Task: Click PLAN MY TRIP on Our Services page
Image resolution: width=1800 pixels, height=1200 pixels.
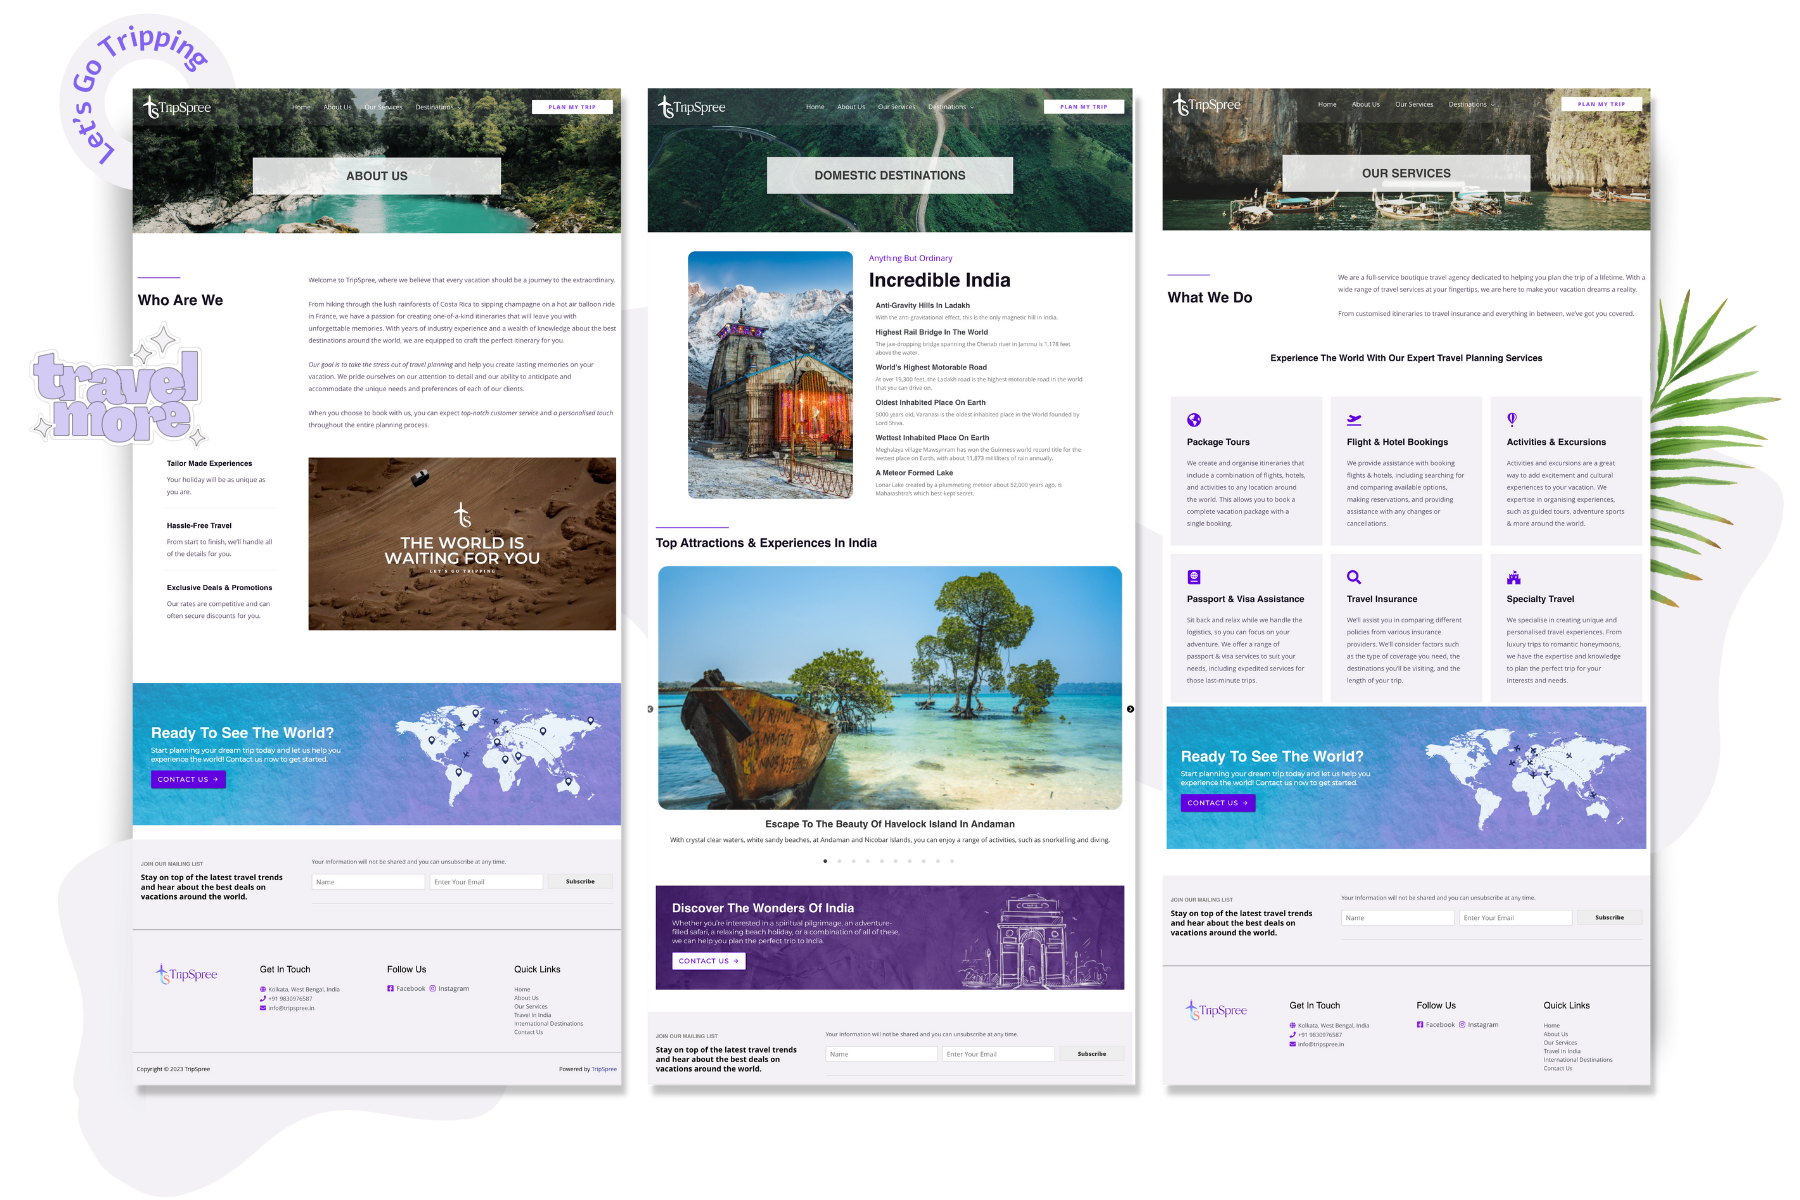Action: tap(1602, 104)
